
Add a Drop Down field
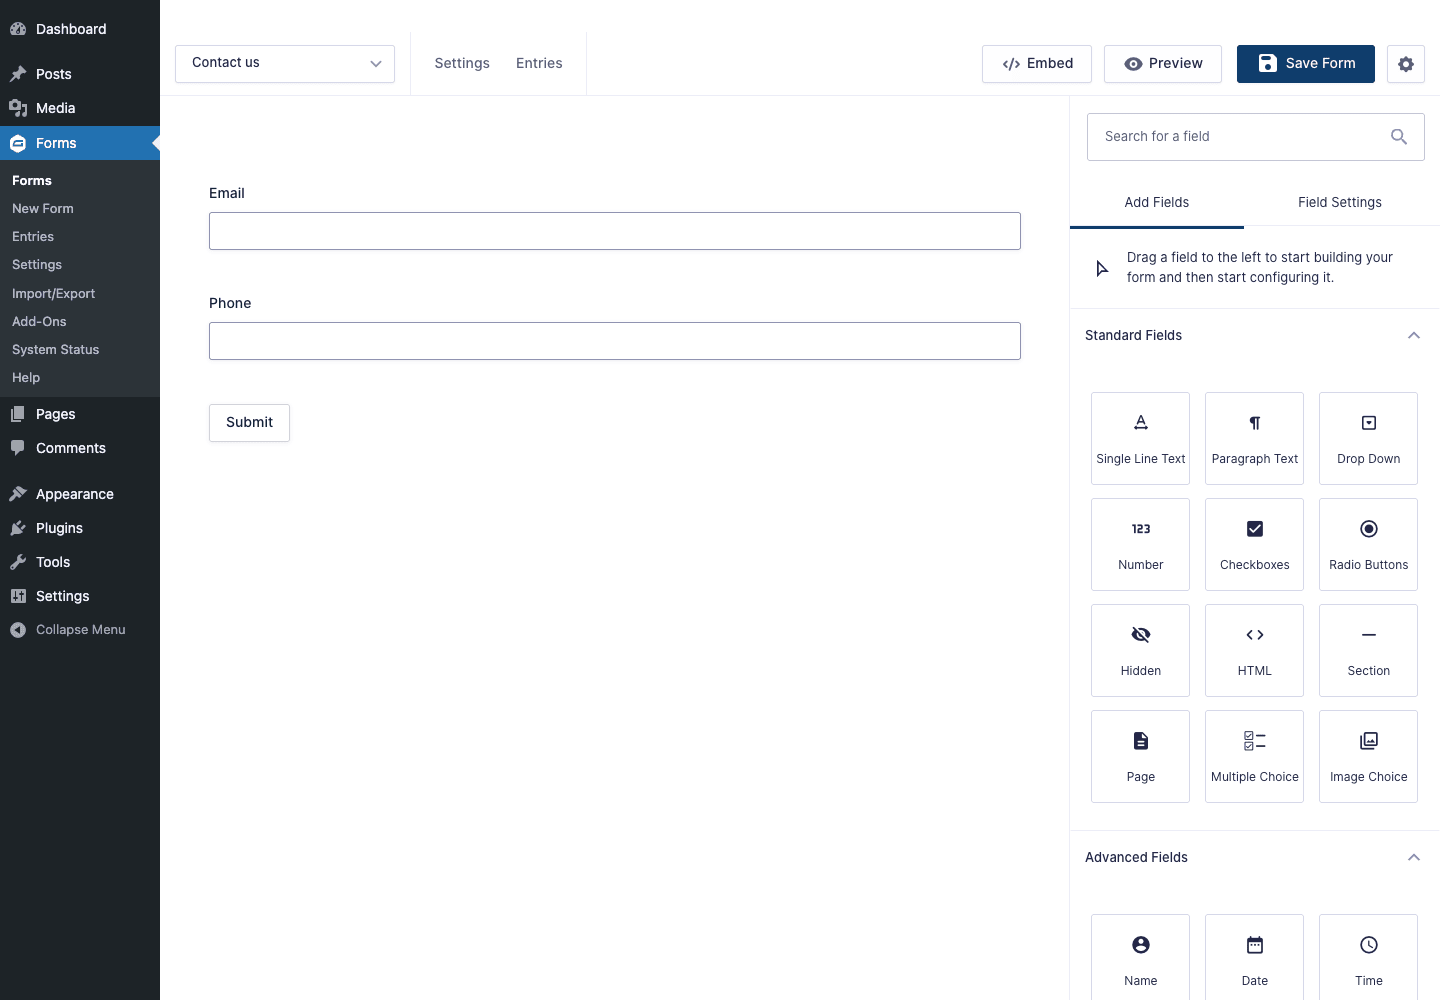tap(1368, 438)
